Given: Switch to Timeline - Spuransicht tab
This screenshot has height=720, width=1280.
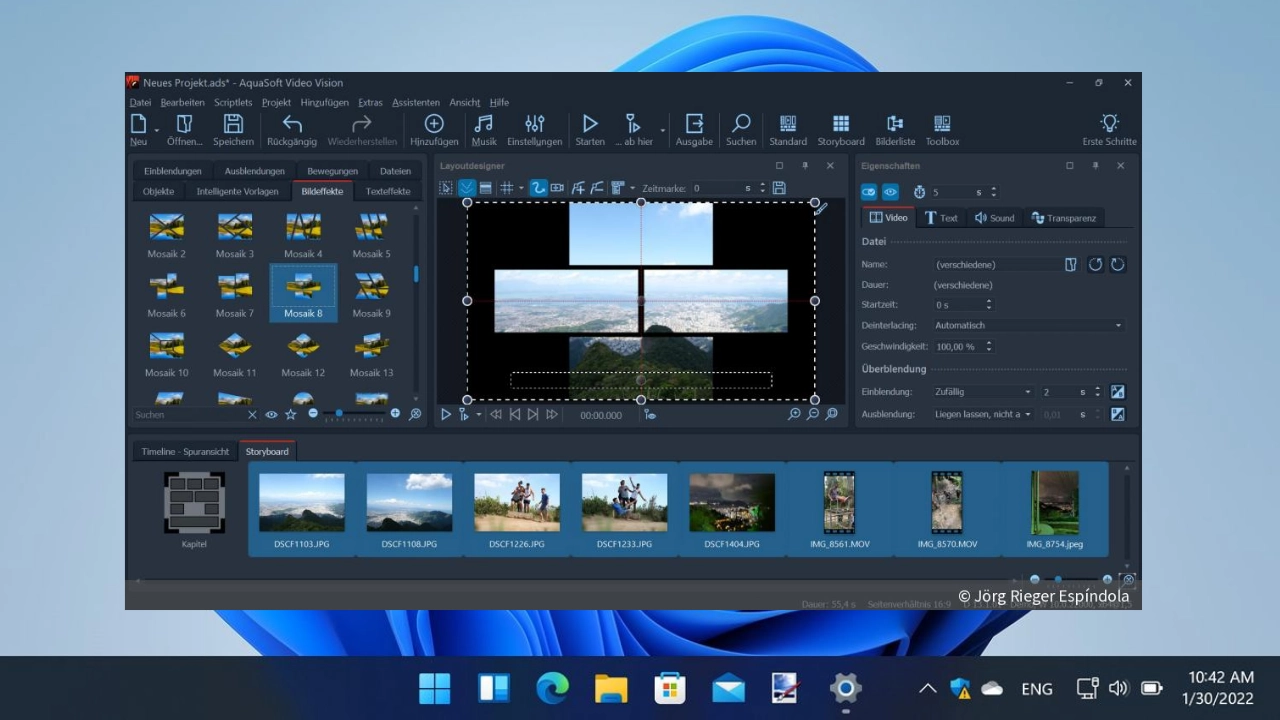Looking at the screenshot, I should (185, 451).
